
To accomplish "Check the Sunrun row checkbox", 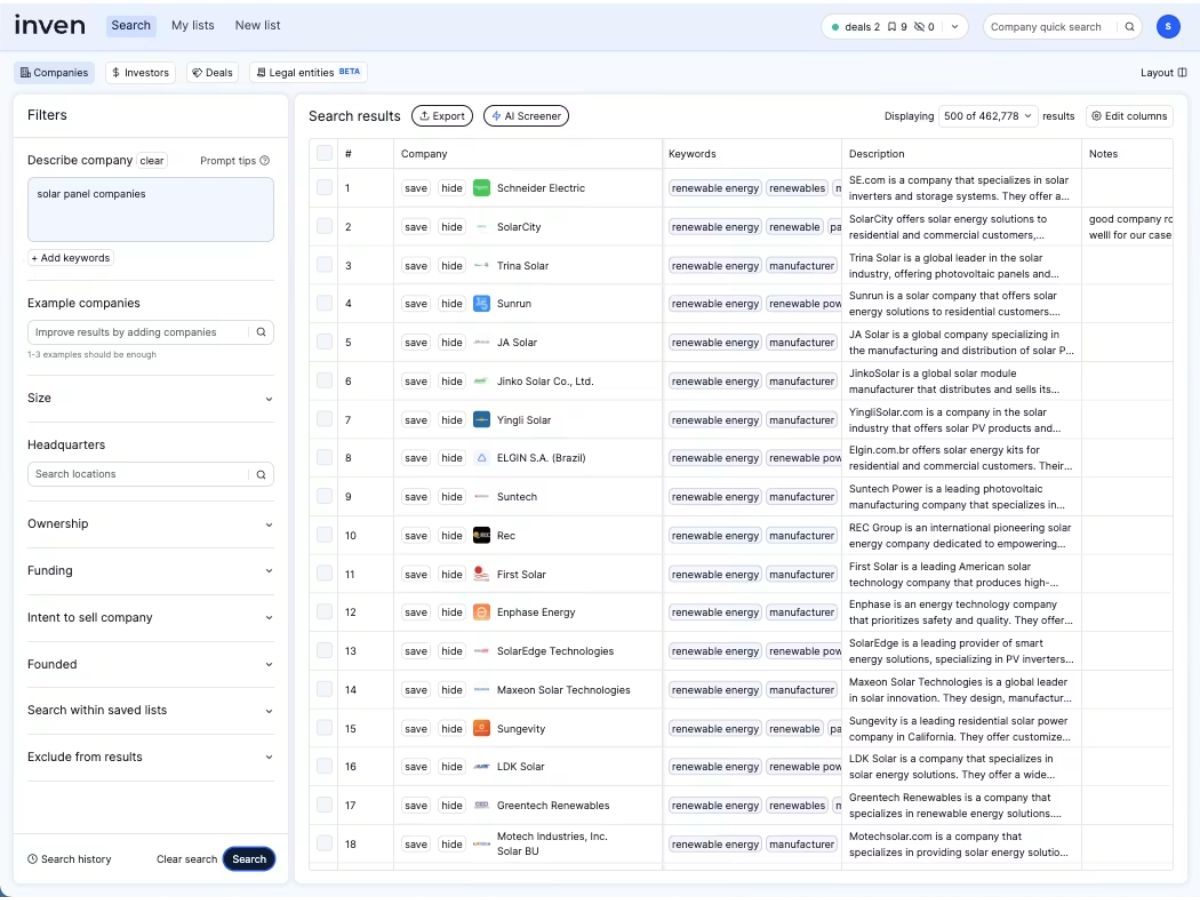I will (x=324, y=303).
